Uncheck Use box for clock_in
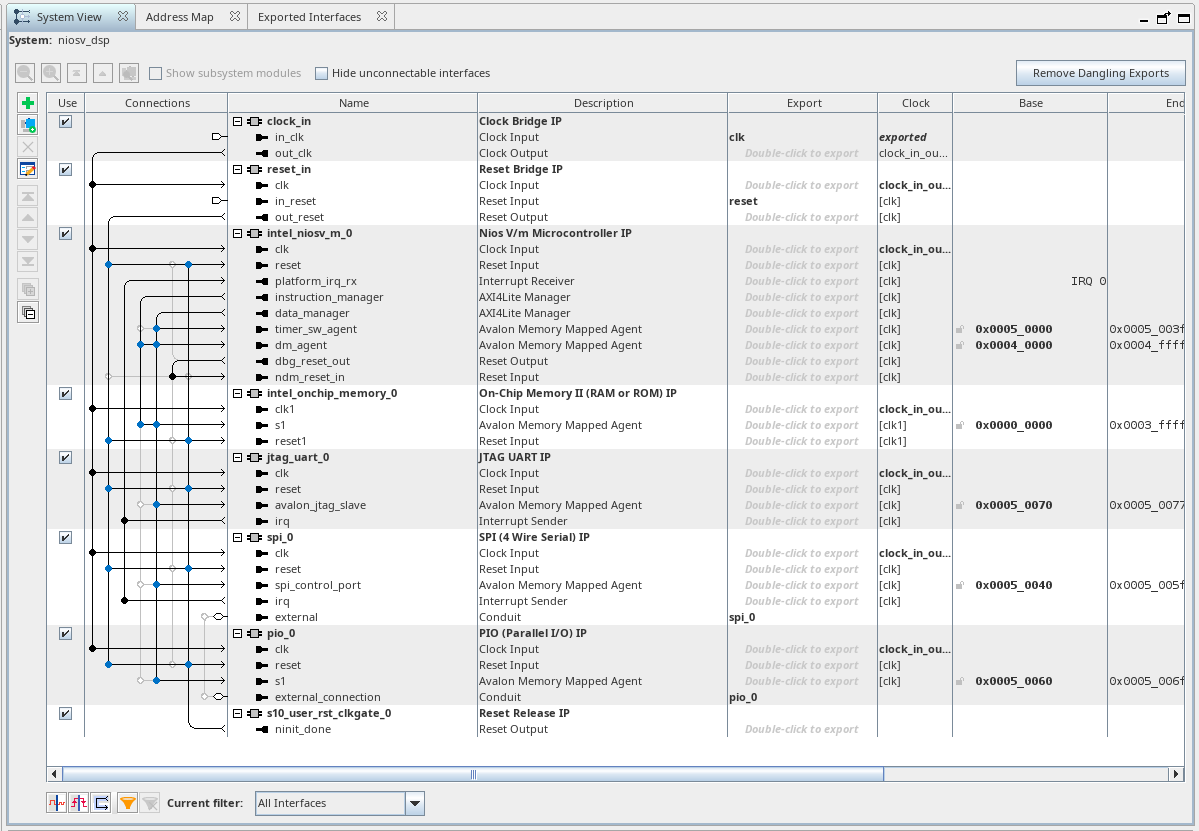This screenshot has width=1199, height=831. (66, 122)
